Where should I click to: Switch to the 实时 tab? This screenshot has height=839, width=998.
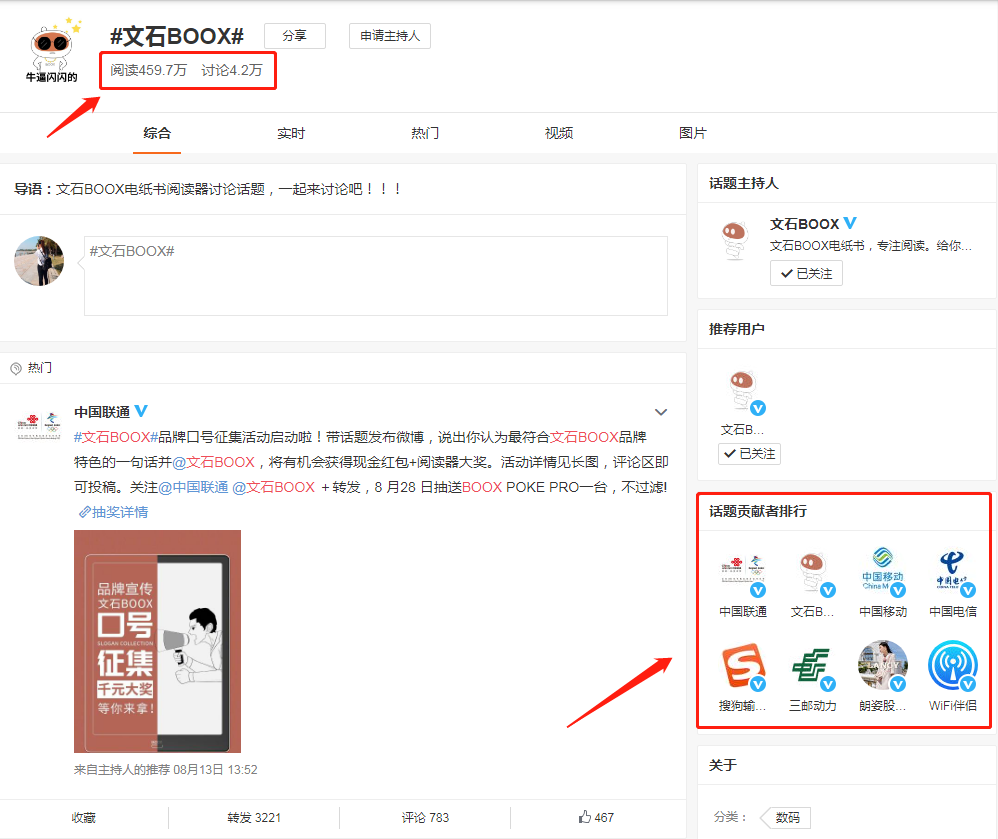click(291, 133)
